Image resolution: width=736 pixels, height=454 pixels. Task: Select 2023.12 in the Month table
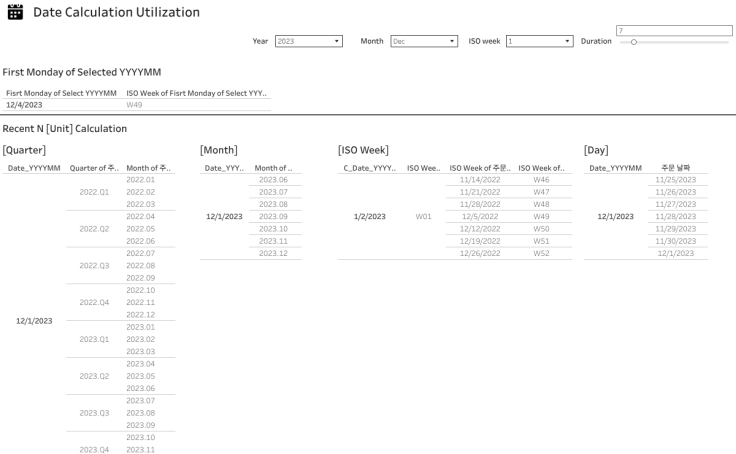273,253
